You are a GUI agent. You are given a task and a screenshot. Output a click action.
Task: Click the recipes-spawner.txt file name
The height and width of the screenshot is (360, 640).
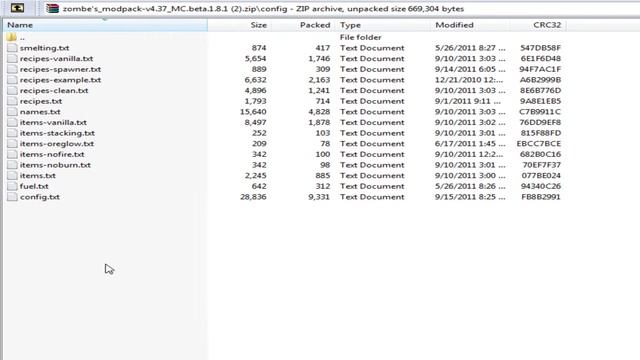(x=60, y=69)
